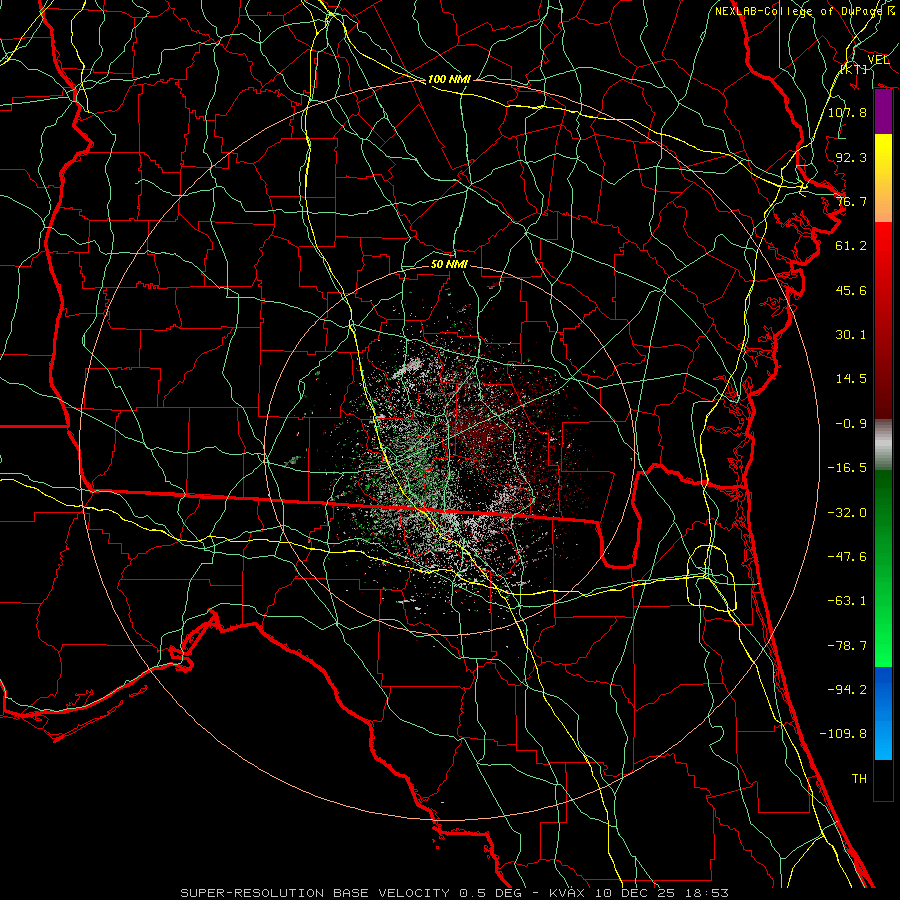Click the "50 NMI" range ring label
Screen dimensions: 900x900
coord(449,264)
